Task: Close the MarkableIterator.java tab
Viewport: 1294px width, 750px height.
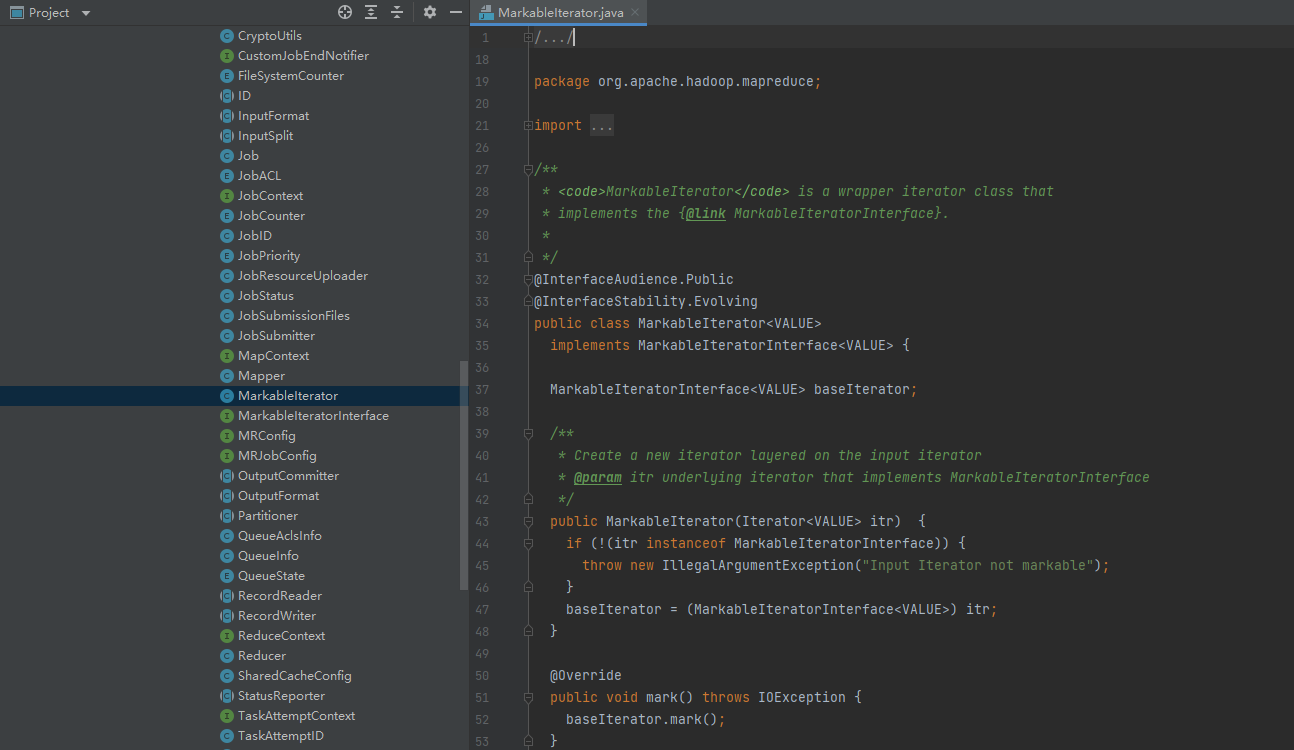Action: point(635,12)
